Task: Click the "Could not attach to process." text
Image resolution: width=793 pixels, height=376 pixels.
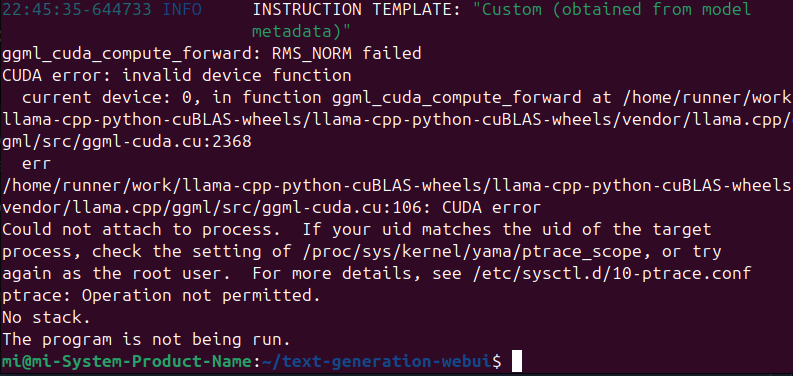Action: click(x=142, y=230)
